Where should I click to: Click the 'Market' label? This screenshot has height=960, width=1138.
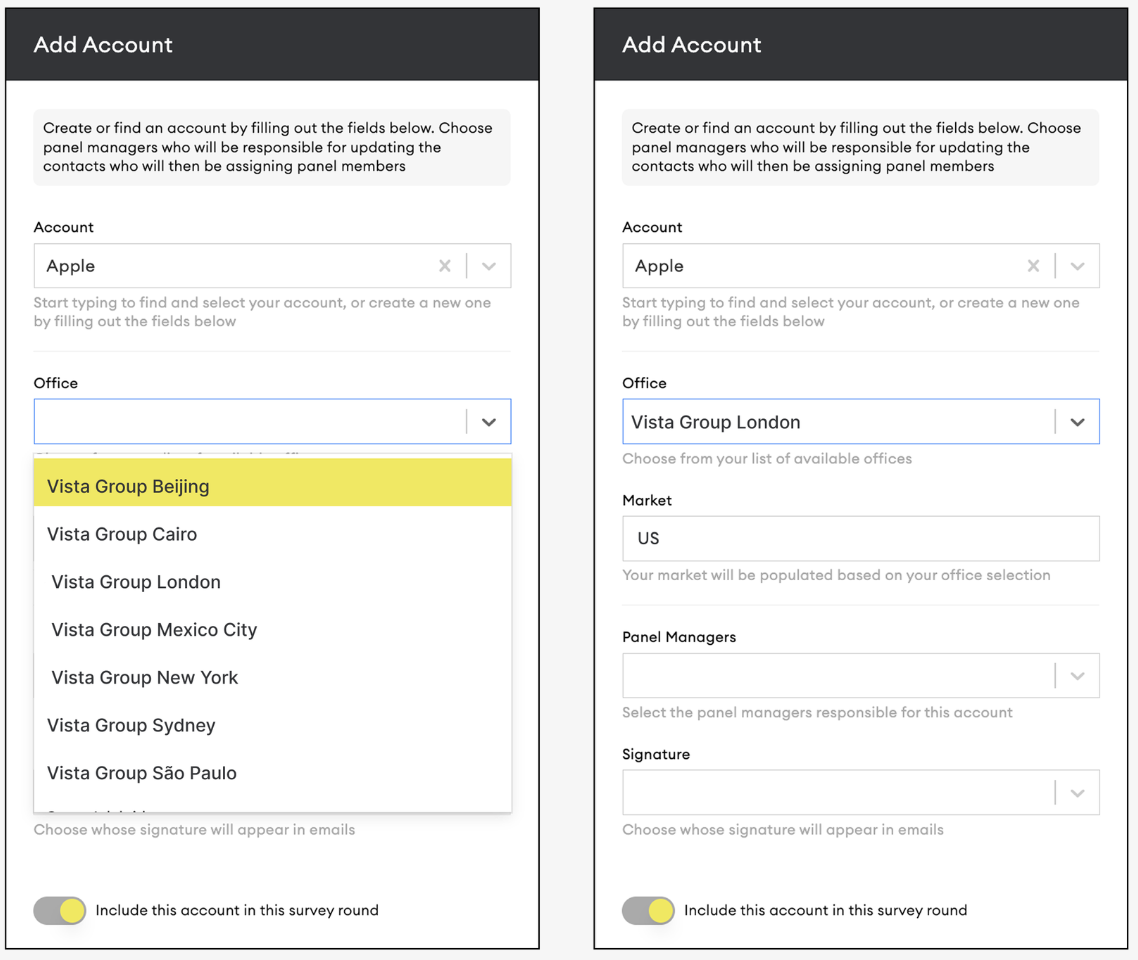pos(647,501)
